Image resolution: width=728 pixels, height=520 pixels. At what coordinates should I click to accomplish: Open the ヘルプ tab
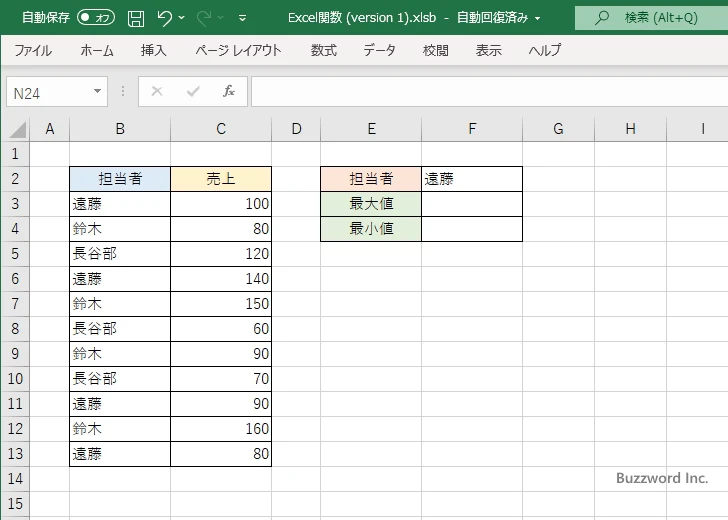tap(545, 50)
